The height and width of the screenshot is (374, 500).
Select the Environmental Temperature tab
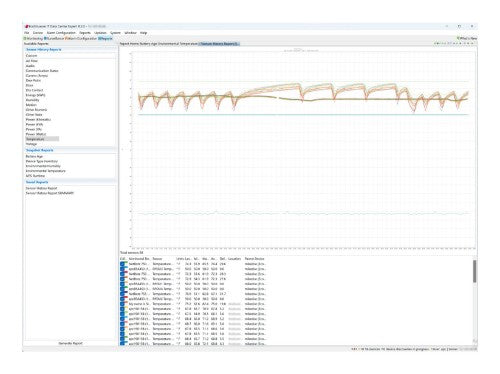[178, 44]
